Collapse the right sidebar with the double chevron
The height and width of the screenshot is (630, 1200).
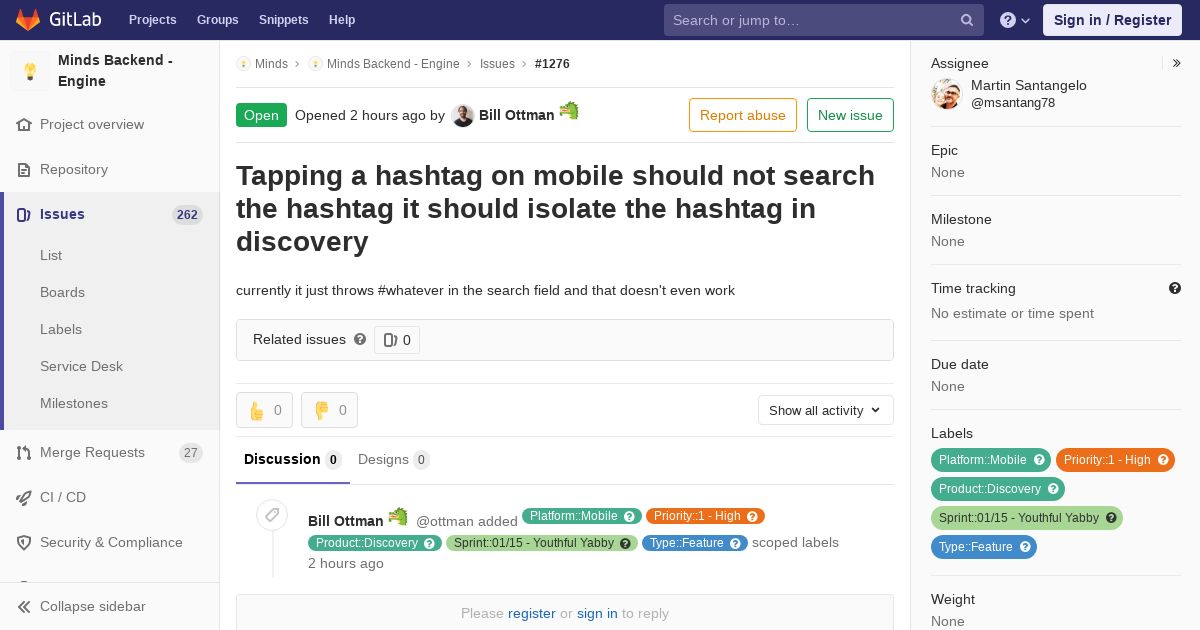point(1177,63)
